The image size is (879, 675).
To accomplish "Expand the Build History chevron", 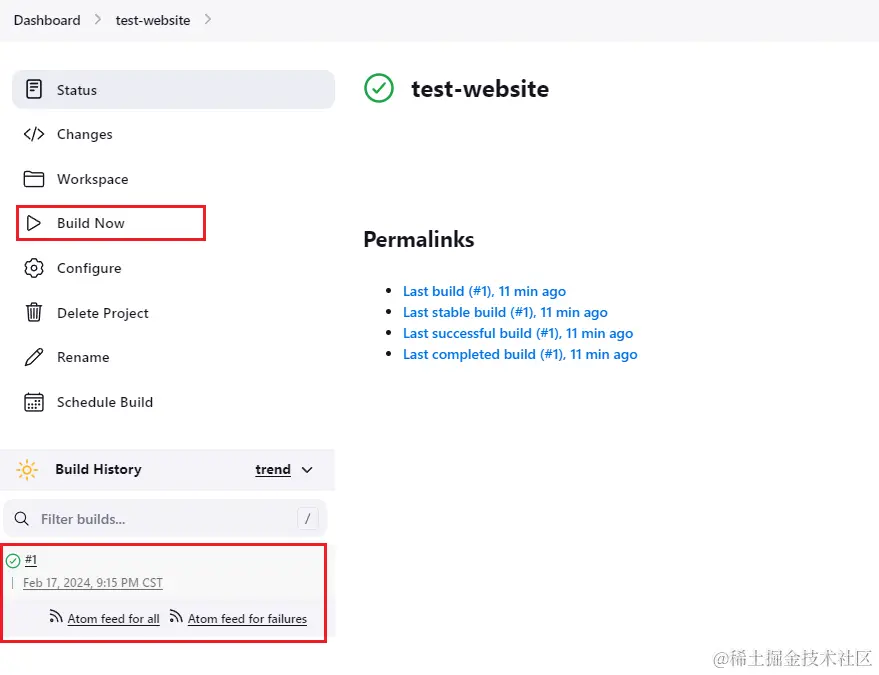I will (307, 470).
